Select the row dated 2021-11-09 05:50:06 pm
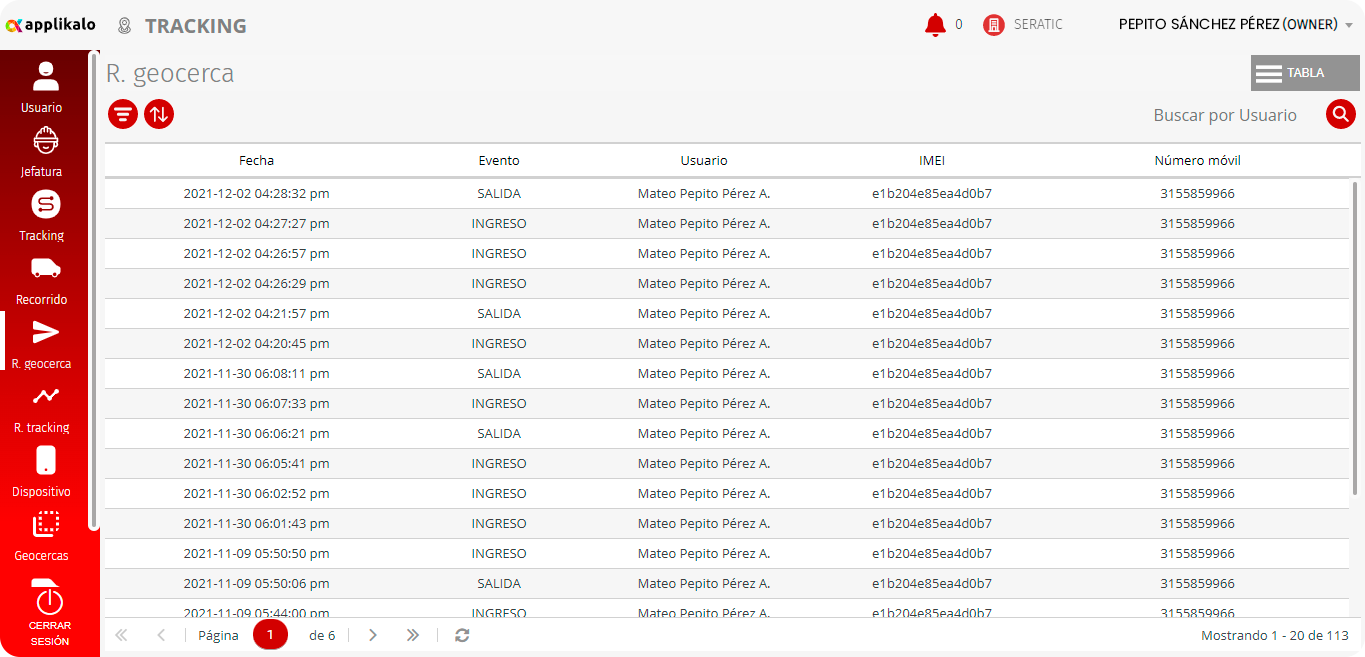The image size is (1365, 657). [x=727, y=584]
